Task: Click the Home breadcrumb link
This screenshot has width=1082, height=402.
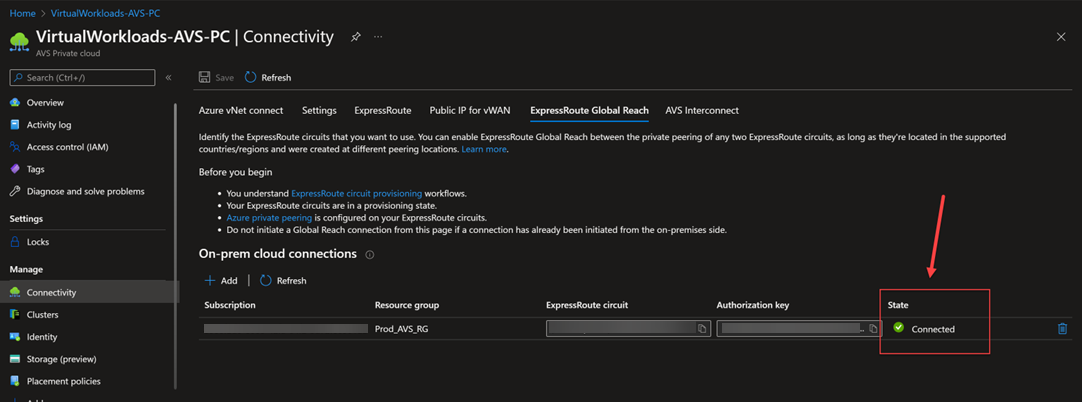Action: coord(22,13)
